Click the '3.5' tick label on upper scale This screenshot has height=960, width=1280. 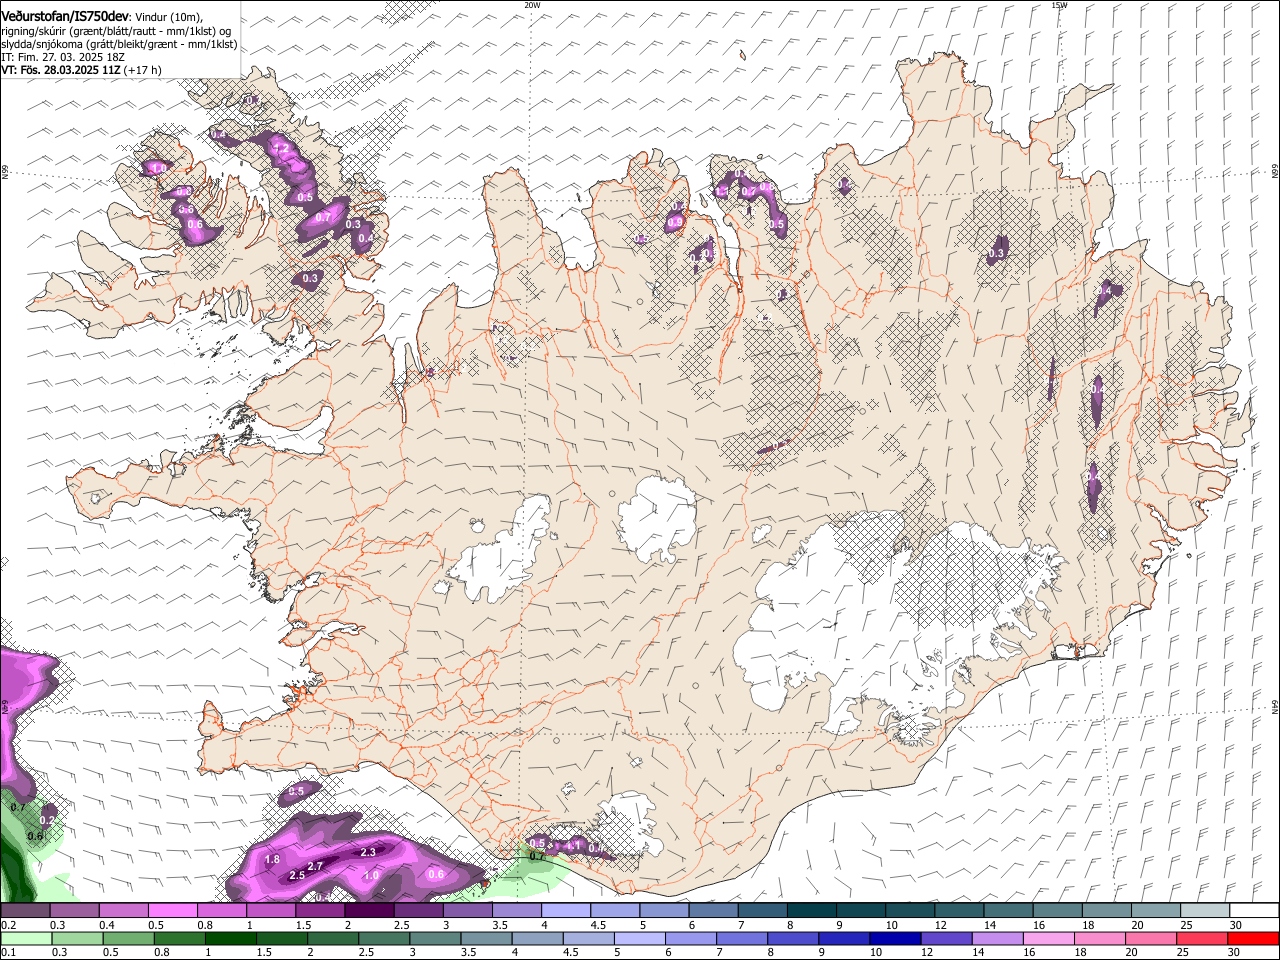500,925
